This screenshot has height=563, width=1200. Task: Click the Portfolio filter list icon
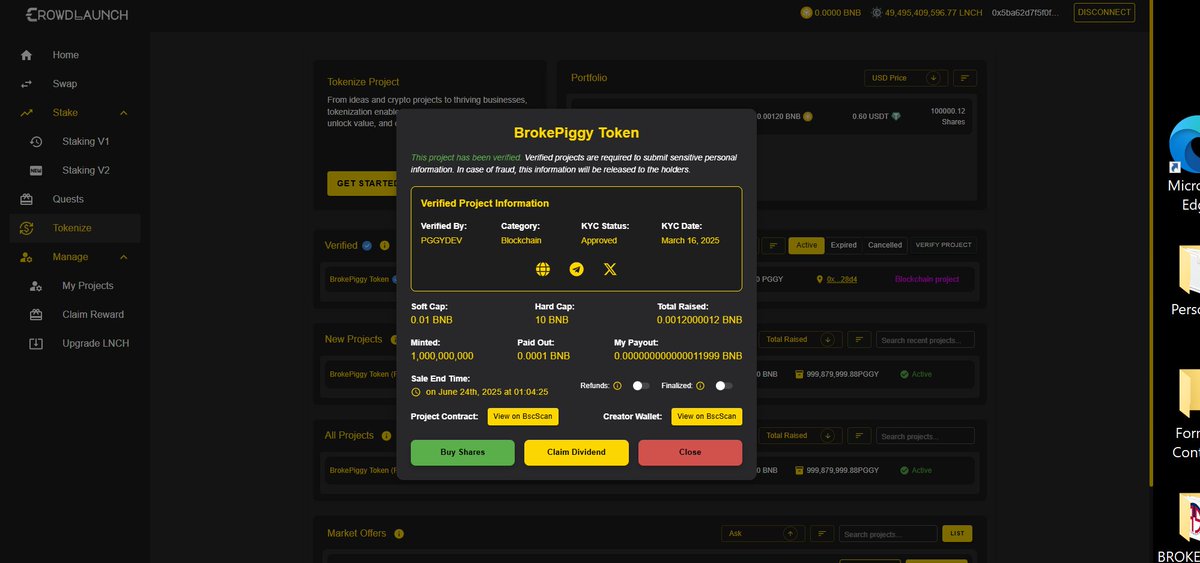965,78
